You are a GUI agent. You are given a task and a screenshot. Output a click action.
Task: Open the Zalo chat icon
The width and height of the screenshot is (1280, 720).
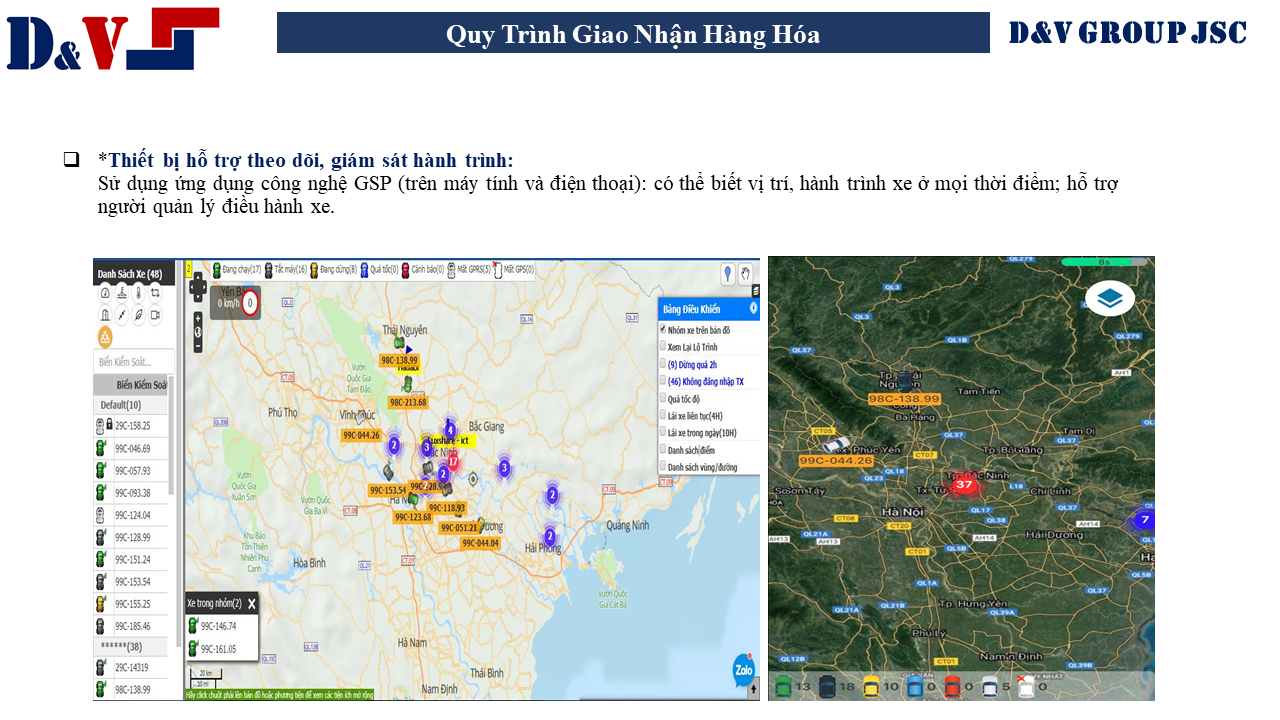(x=742, y=670)
